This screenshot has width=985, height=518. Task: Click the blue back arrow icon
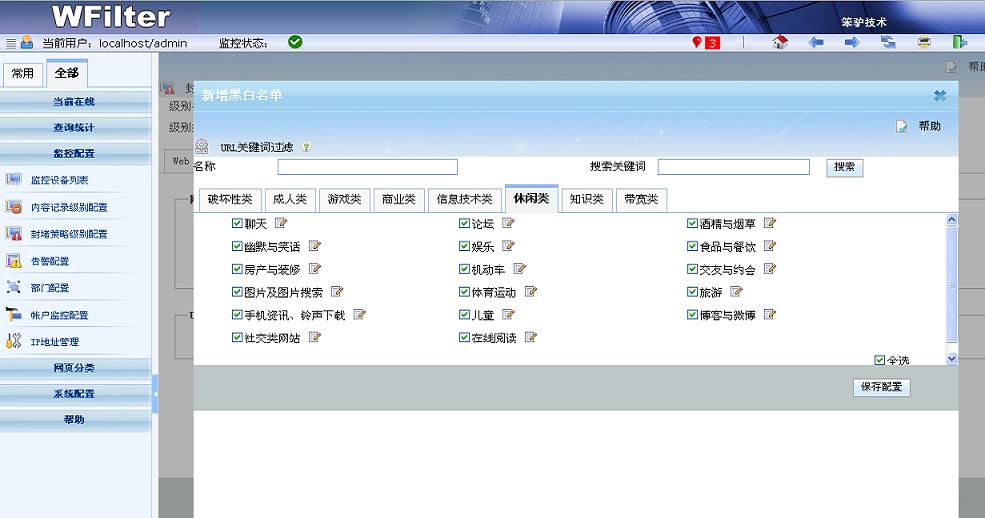click(816, 42)
